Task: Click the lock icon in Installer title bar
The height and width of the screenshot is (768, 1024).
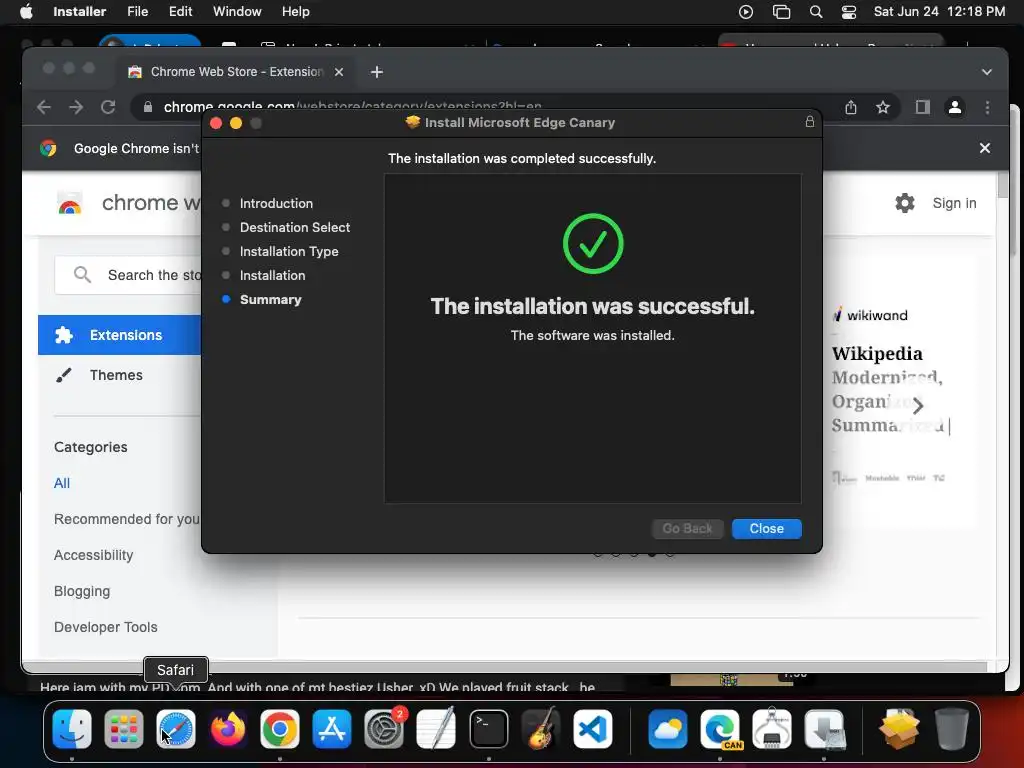Action: [x=810, y=121]
